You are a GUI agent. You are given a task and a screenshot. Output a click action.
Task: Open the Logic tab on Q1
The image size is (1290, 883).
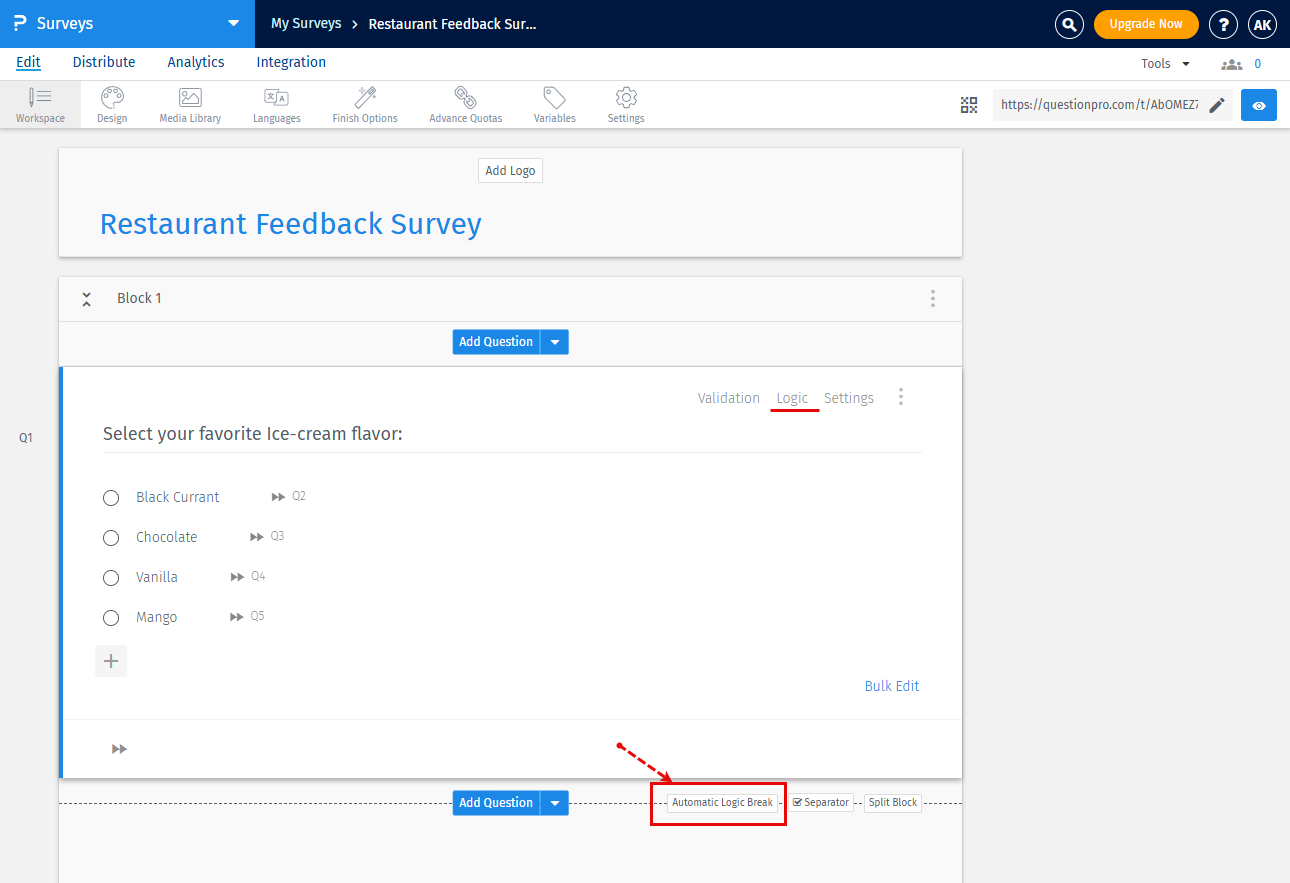(793, 397)
